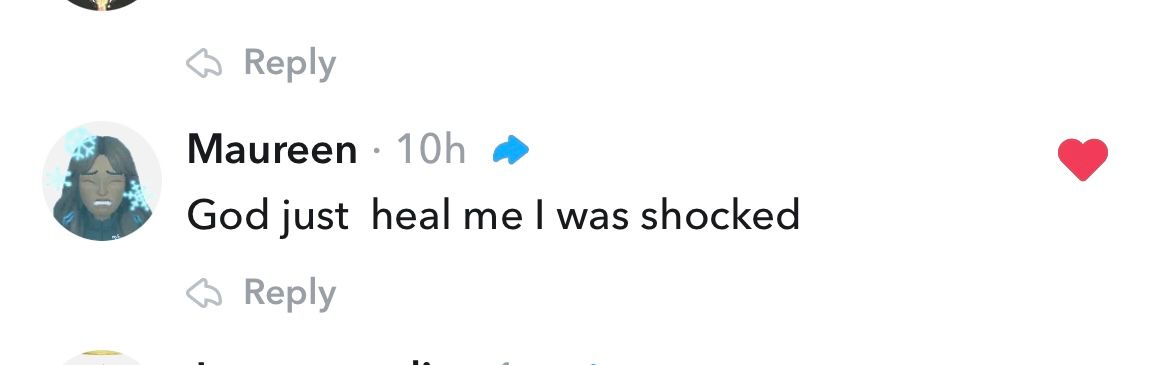Tap the red heart on Maureen's comment
The width and height of the screenshot is (1170, 365).
click(1083, 159)
